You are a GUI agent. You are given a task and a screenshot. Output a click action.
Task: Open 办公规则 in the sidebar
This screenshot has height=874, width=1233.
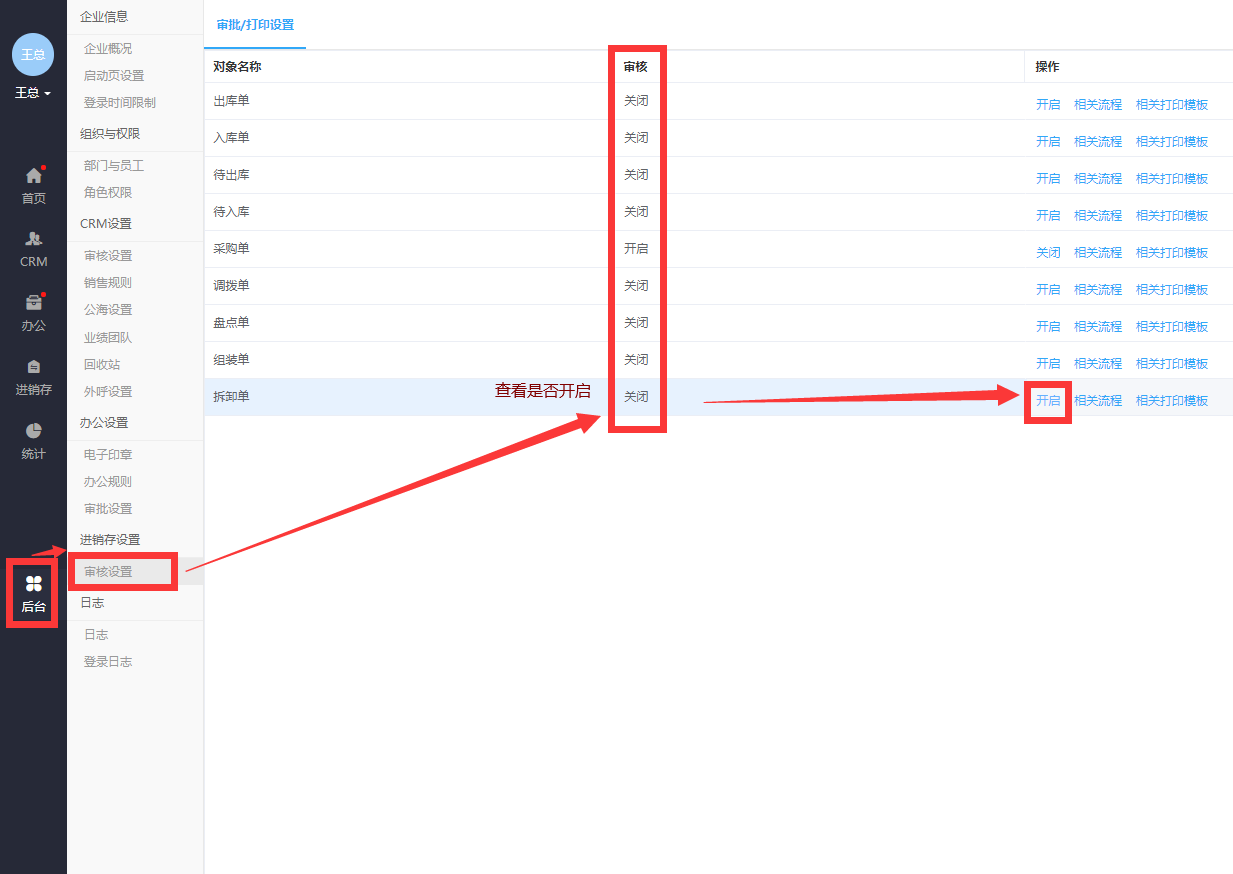click(x=108, y=481)
